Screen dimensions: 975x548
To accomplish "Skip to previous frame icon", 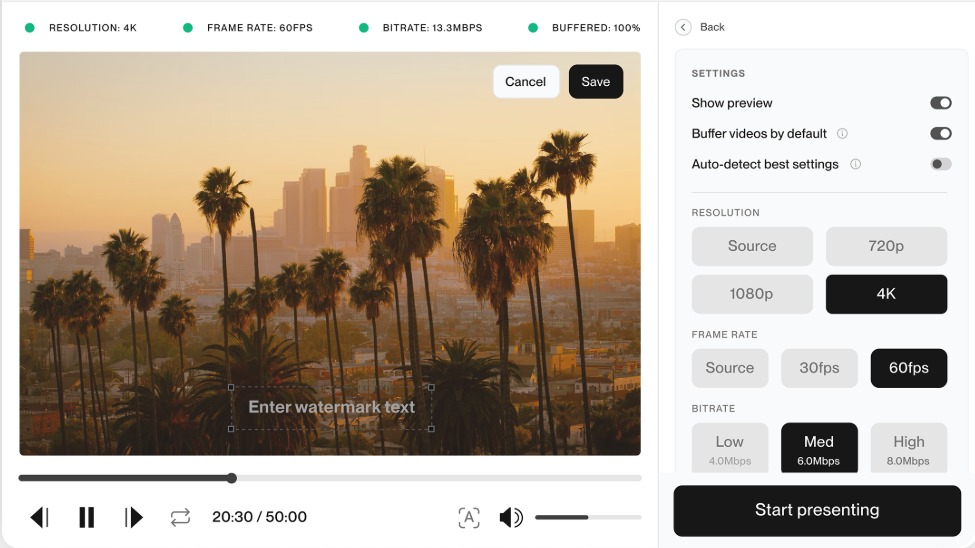I will coord(39,517).
